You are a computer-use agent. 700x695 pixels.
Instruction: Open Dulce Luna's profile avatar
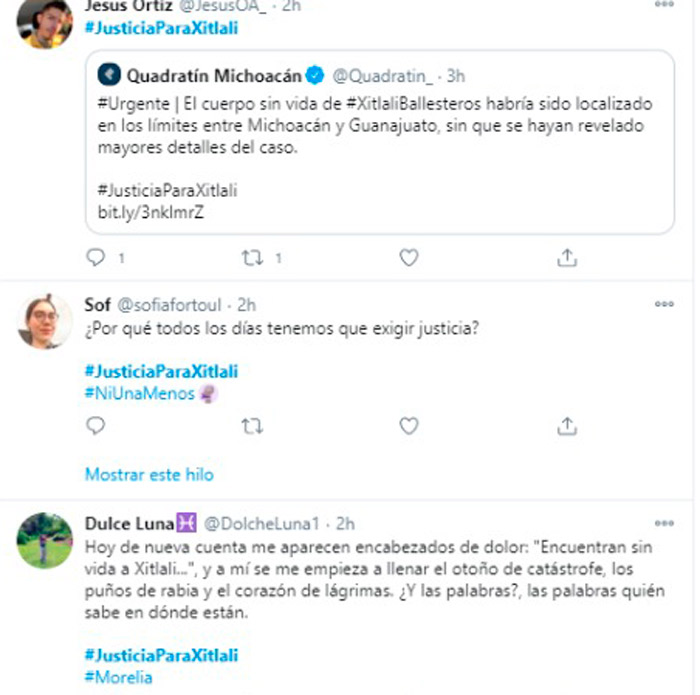point(45,541)
